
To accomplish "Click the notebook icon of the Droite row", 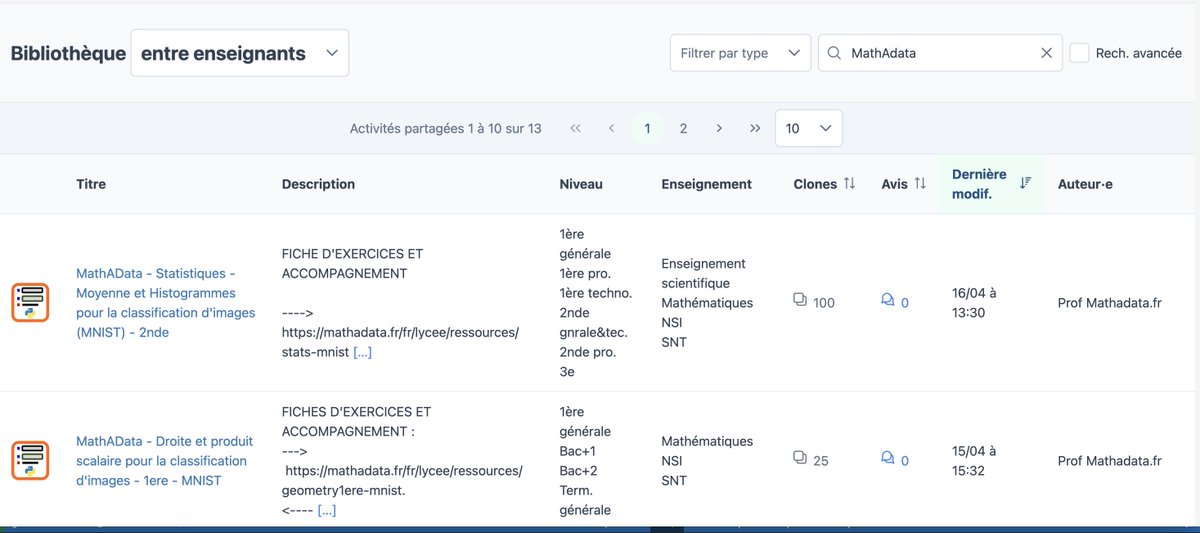I will 30,460.
